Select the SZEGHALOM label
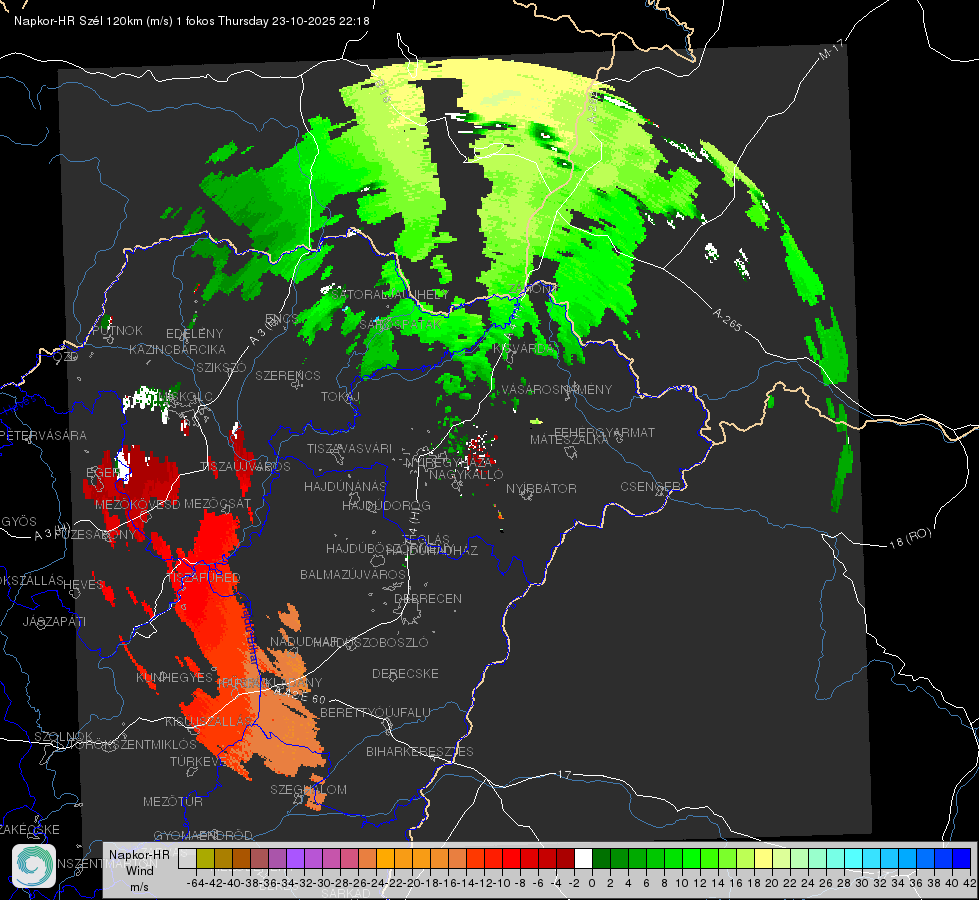 [308, 789]
